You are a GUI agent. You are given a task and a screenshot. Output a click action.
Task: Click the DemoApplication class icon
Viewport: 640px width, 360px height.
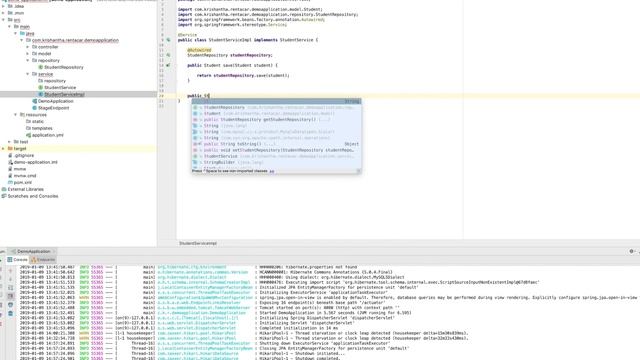click(x=34, y=101)
